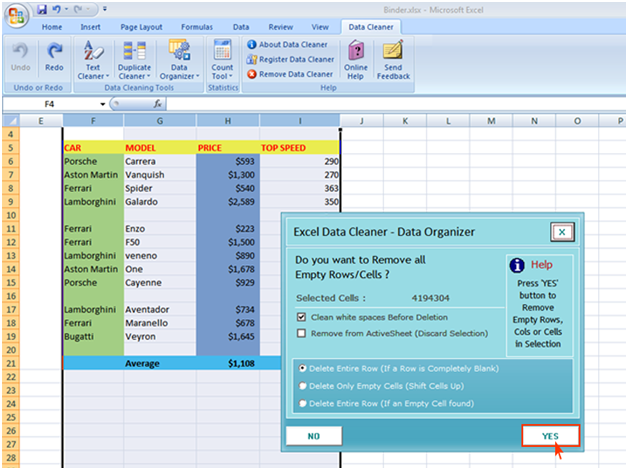Select column K header

point(405,121)
